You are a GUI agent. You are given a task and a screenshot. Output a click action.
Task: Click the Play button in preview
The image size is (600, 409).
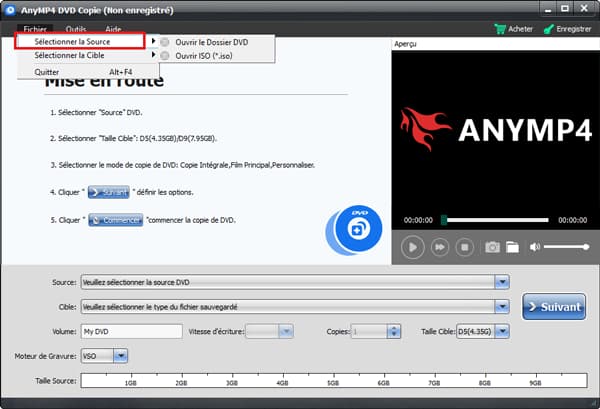[x=412, y=247]
